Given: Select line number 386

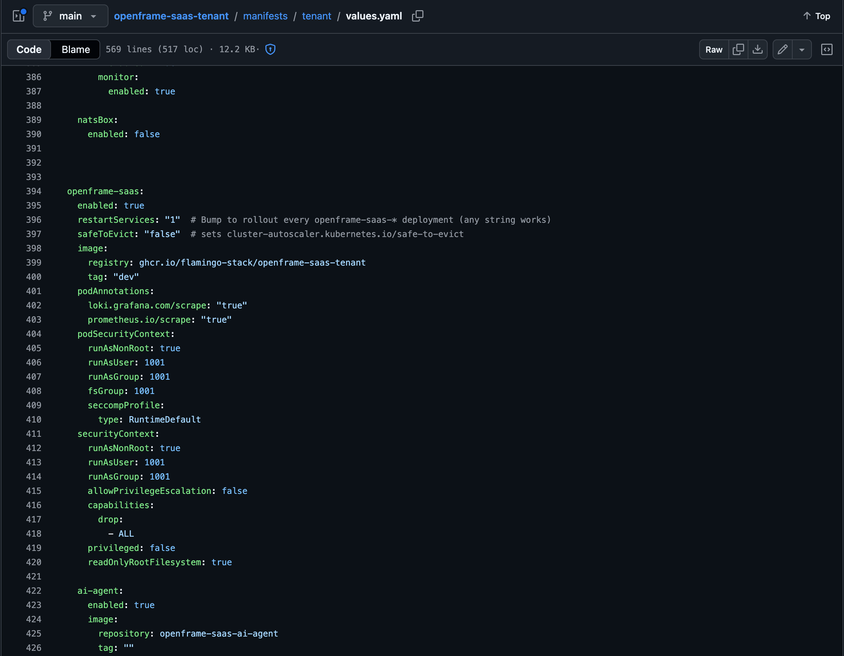Looking at the screenshot, I should (33, 77).
